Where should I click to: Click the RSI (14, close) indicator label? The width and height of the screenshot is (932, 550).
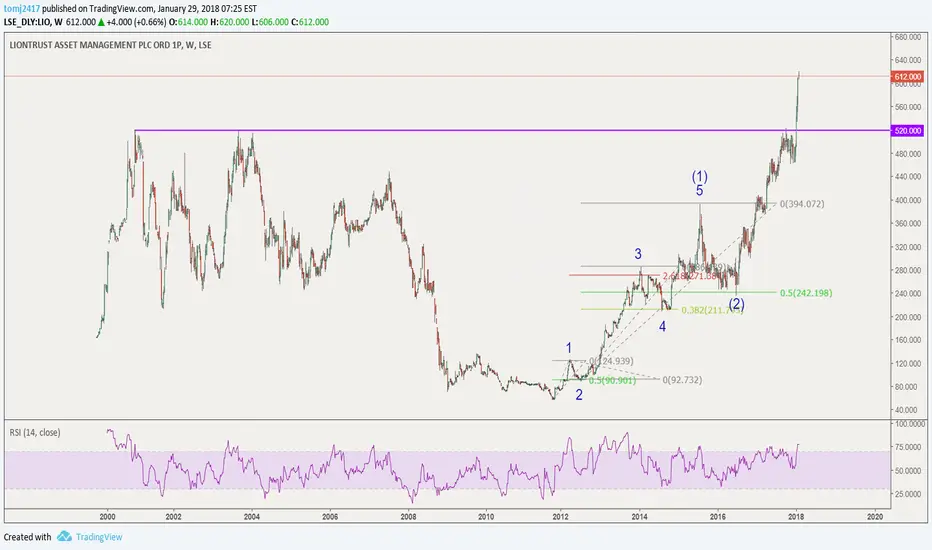click(35, 432)
